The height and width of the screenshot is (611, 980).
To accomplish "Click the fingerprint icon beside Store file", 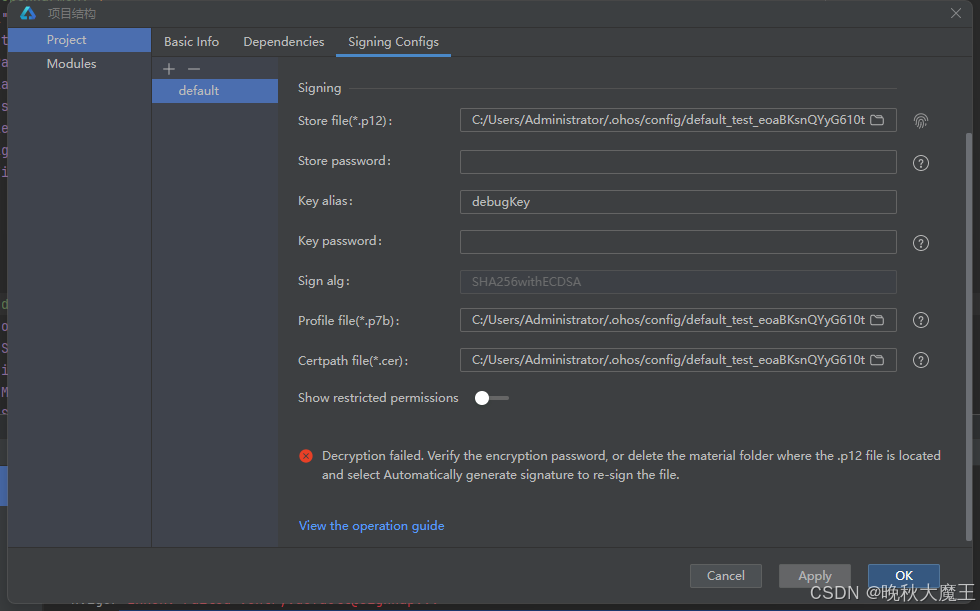I will (x=921, y=121).
